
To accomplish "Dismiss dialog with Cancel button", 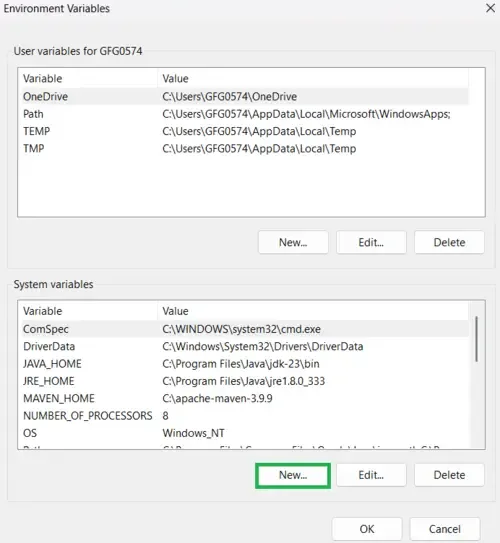I will [x=445, y=529].
